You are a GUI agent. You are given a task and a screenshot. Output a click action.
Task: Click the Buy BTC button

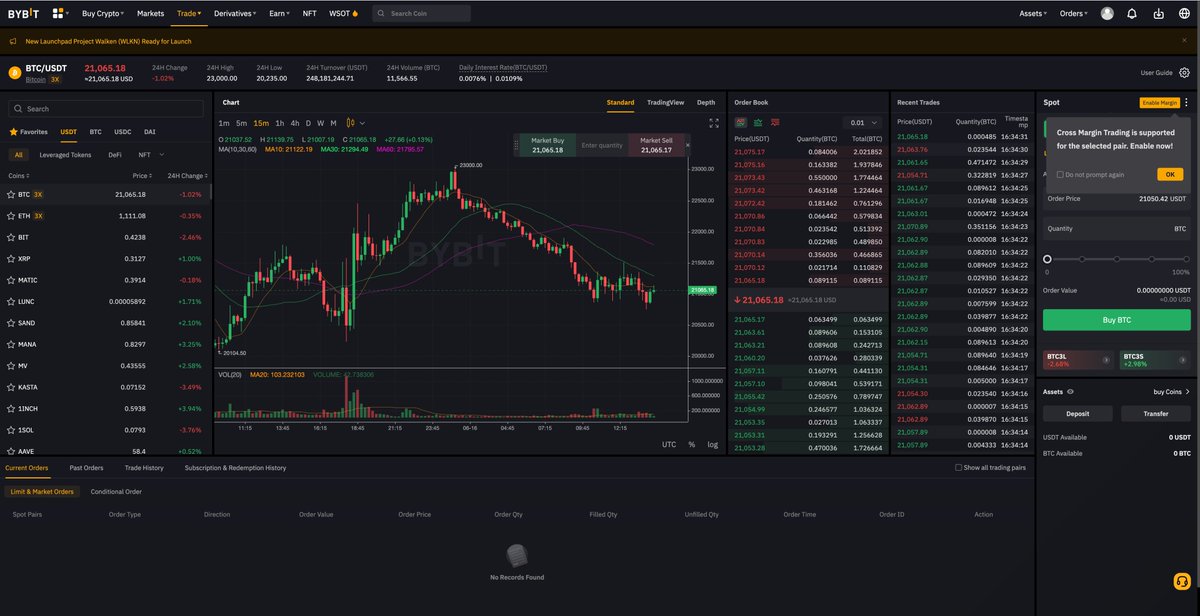coord(1116,320)
